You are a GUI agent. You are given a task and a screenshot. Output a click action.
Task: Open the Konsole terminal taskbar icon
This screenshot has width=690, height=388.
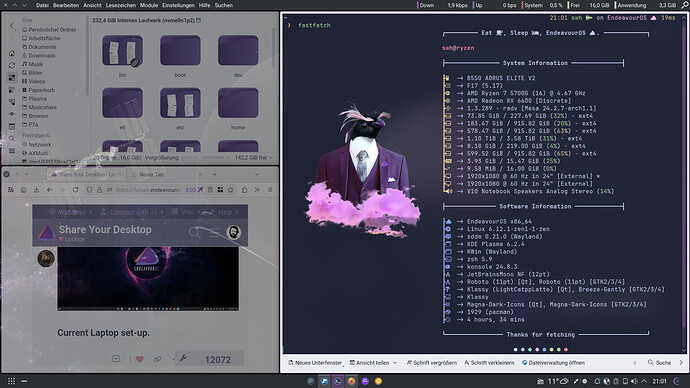click(338, 381)
